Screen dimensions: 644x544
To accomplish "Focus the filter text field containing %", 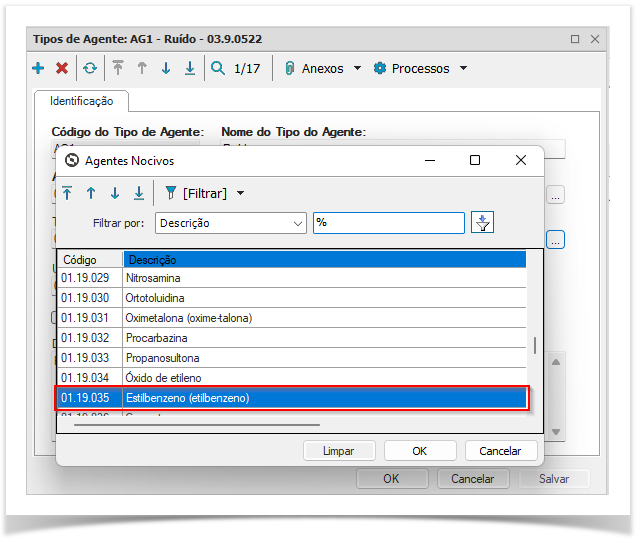I will coord(389,223).
